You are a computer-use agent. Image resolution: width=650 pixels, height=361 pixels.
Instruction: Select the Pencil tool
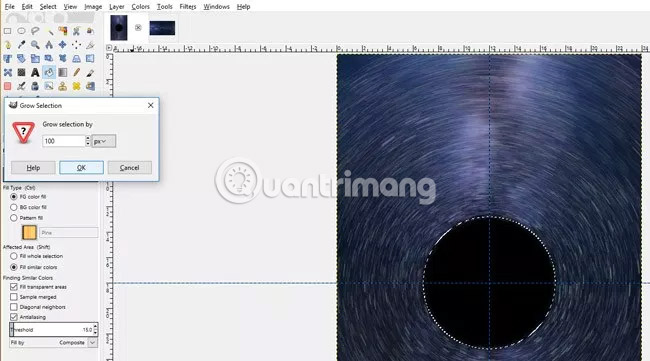(76, 73)
